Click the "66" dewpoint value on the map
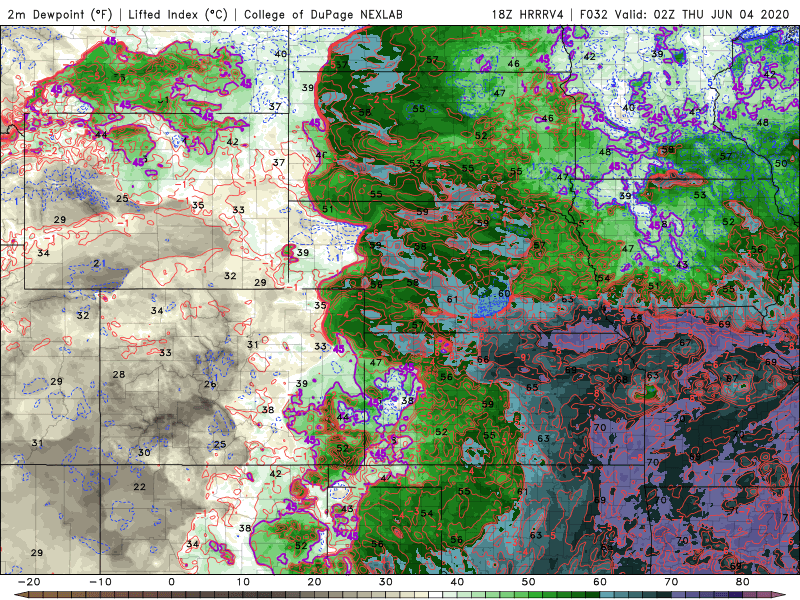This screenshot has height=600, width=800. (x=483, y=360)
